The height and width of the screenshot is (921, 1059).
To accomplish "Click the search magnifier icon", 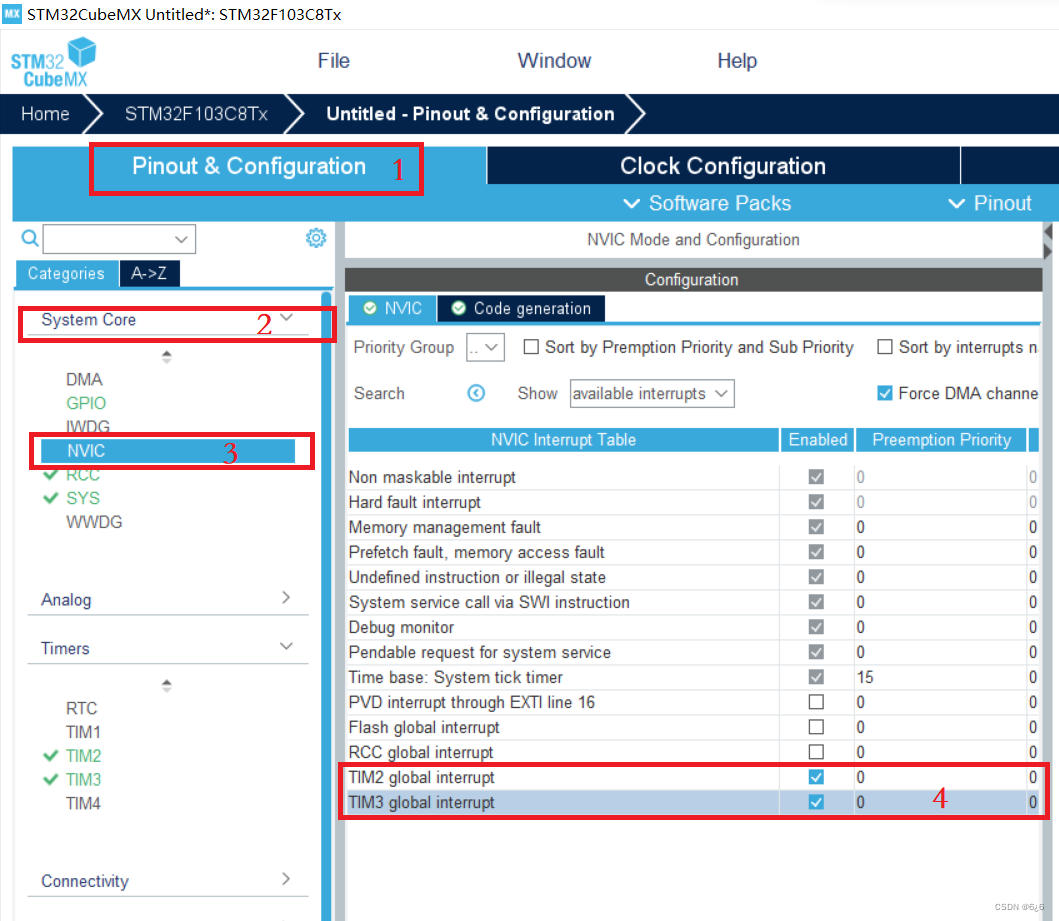I will [x=30, y=238].
